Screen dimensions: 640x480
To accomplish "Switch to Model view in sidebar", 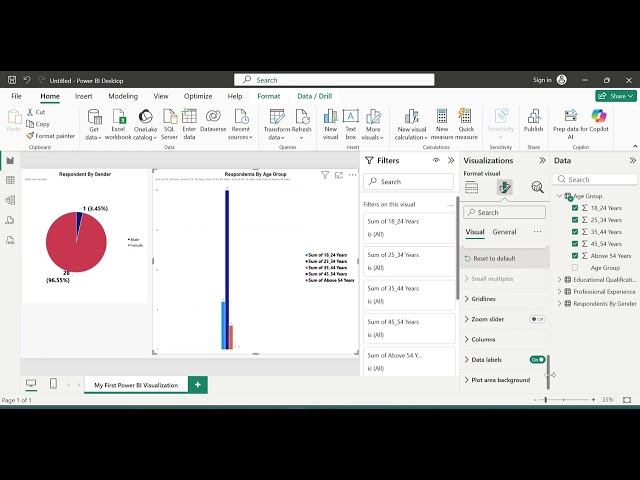I will pos(10,200).
